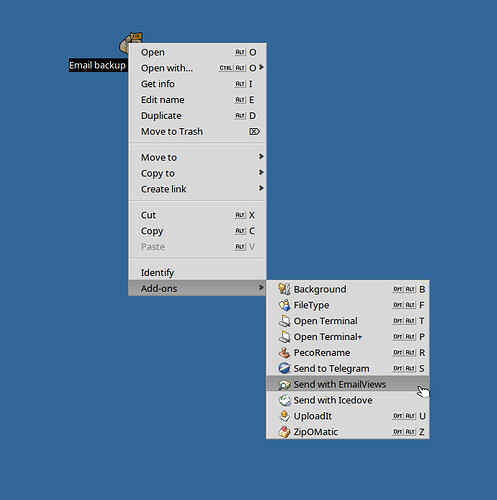Click the UploadIt icon
The image size is (497, 500).
284,416
